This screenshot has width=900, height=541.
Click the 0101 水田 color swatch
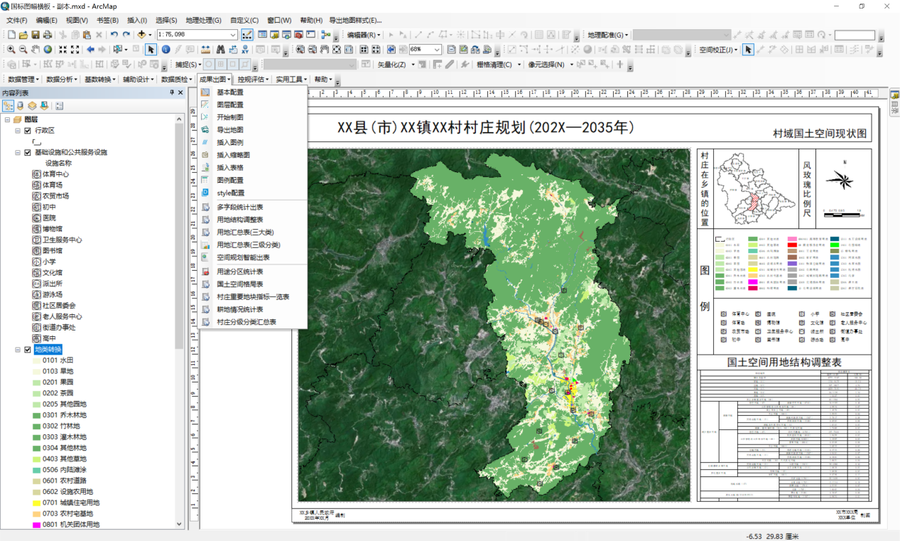pyautogui.click(x=36, y=360)
